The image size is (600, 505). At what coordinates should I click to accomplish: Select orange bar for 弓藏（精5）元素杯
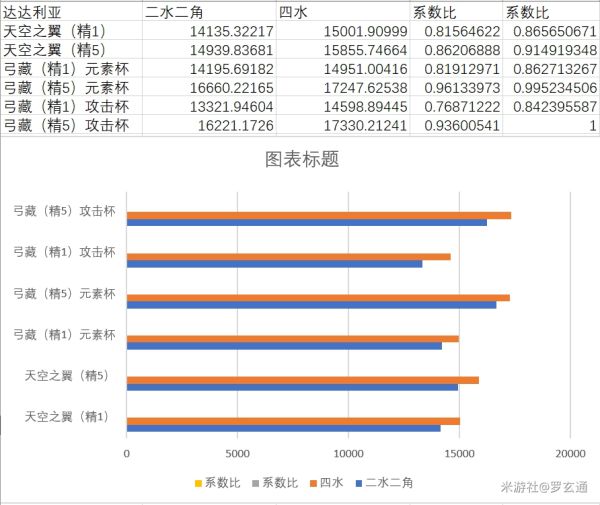click(x=318, y=298)
